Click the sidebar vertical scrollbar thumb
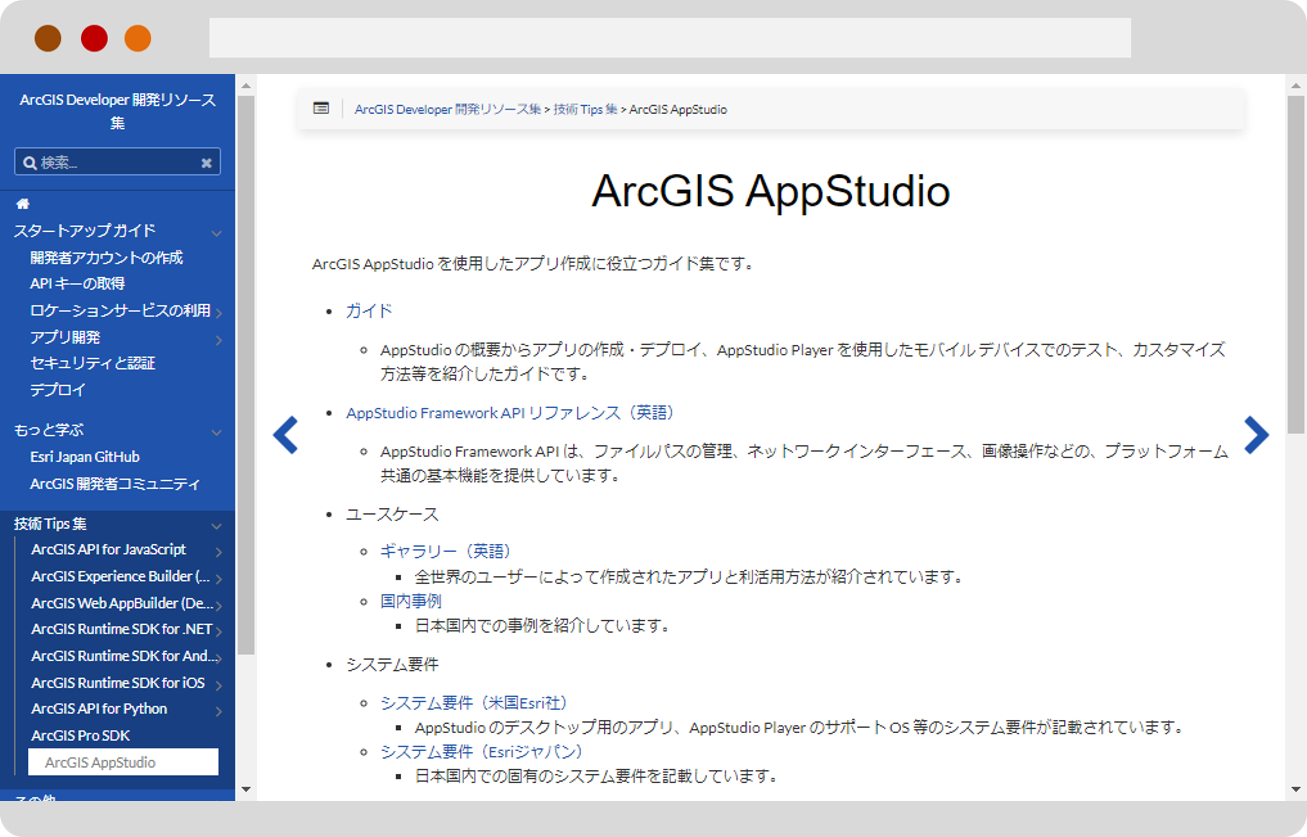This screenshot has height=837, width=1307. 246,375
